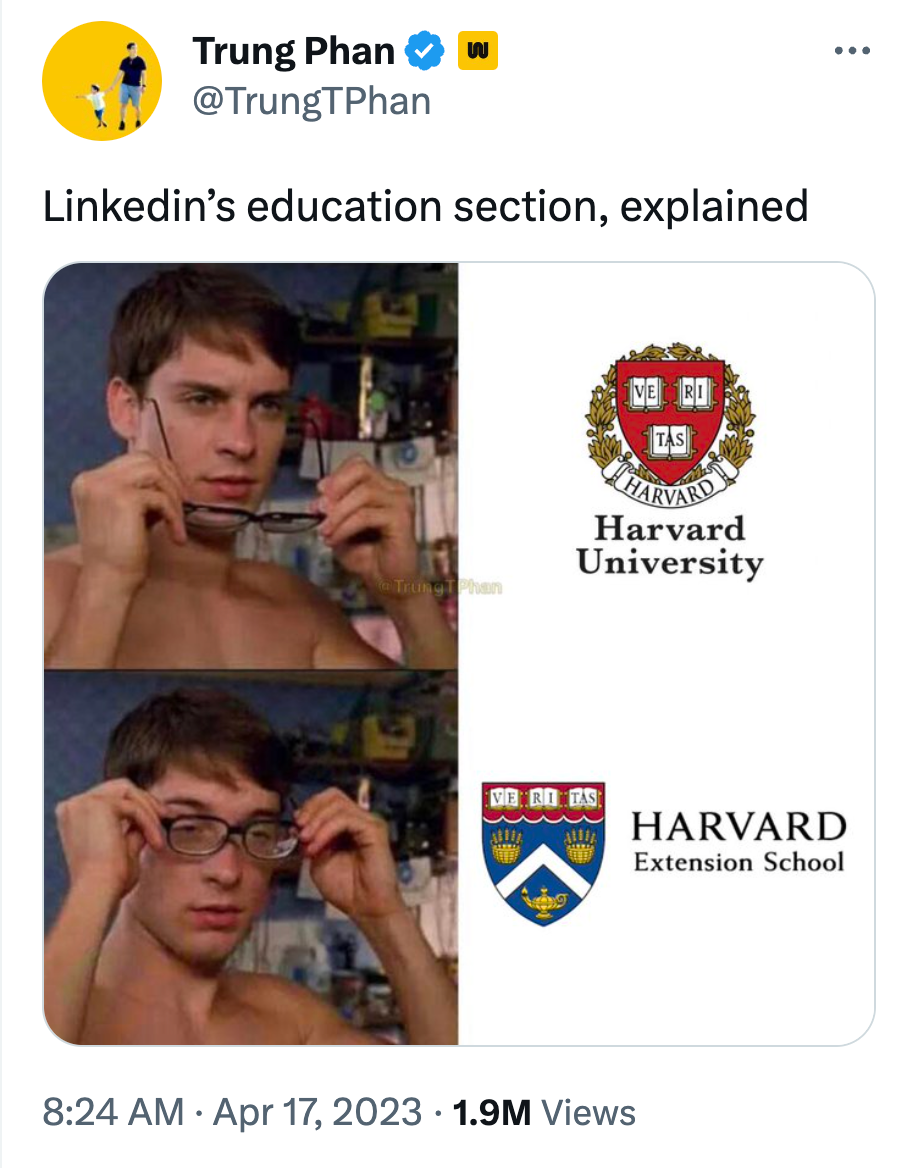Image resolution: width=906 pixels, height=1168 pixels.
Task: Open the three-dot more options menu
Action: [852, 51]
